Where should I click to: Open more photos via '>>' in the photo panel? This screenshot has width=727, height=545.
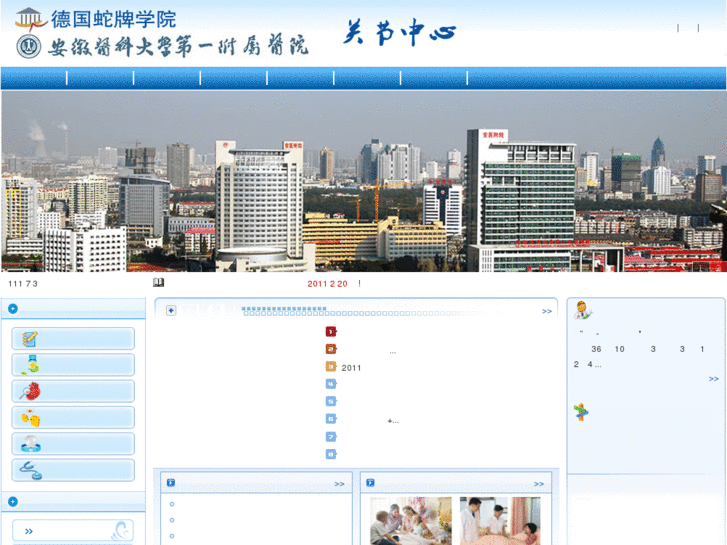tap(538, 484)
